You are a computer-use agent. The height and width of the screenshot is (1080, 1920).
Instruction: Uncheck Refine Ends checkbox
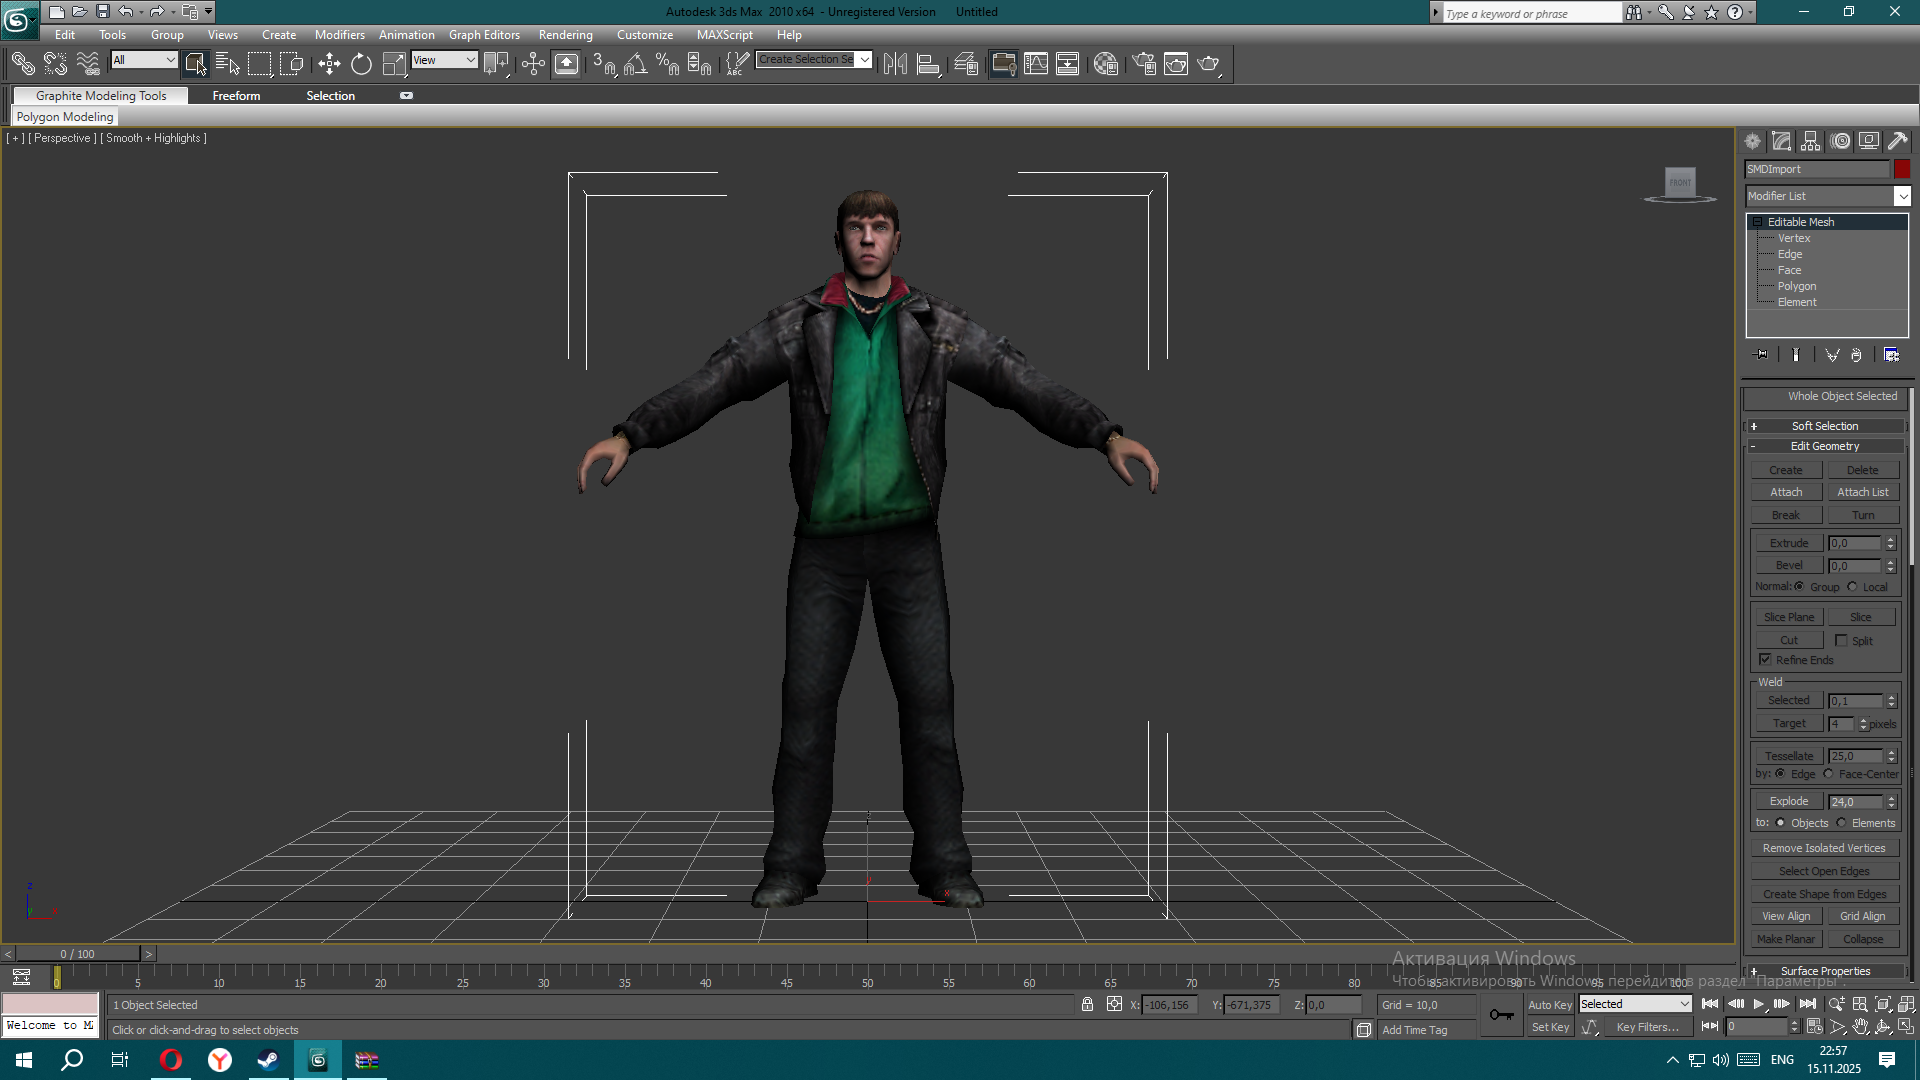click(1765, 659)
